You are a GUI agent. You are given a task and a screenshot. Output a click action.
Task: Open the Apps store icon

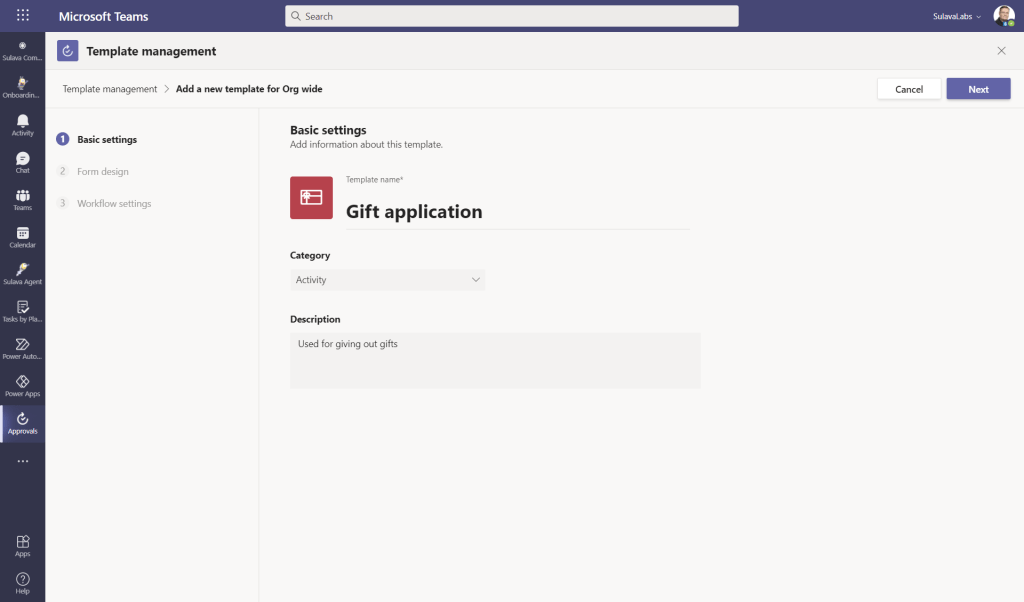click(22, 545)
